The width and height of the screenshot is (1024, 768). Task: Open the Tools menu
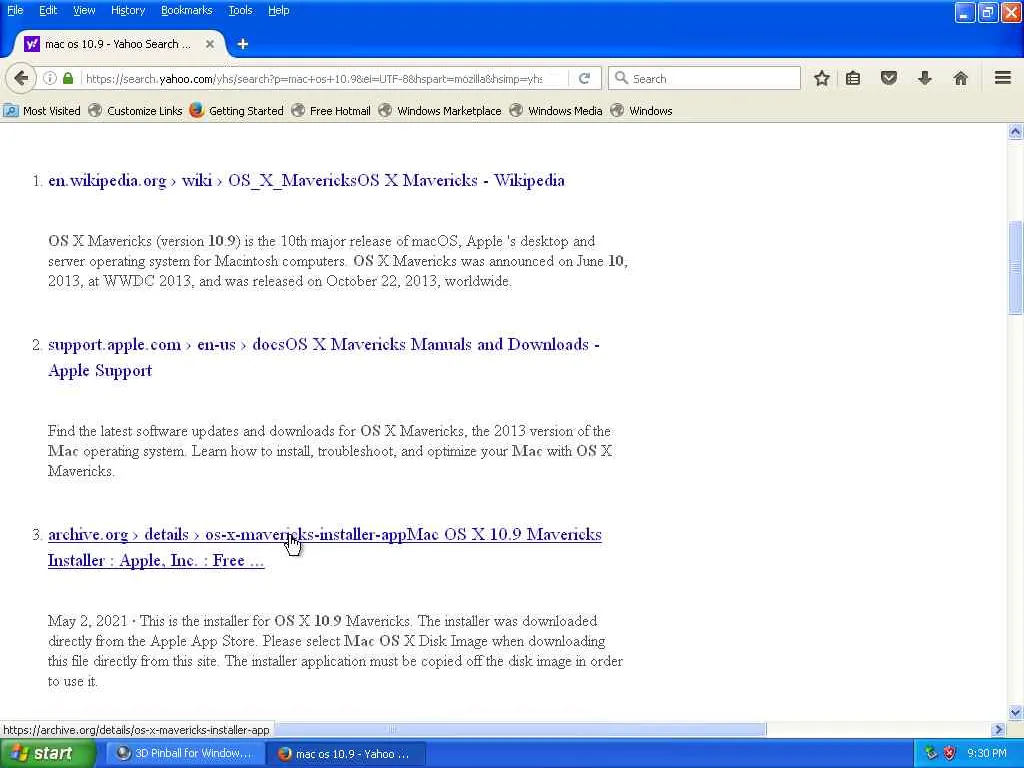pos(240,10)
